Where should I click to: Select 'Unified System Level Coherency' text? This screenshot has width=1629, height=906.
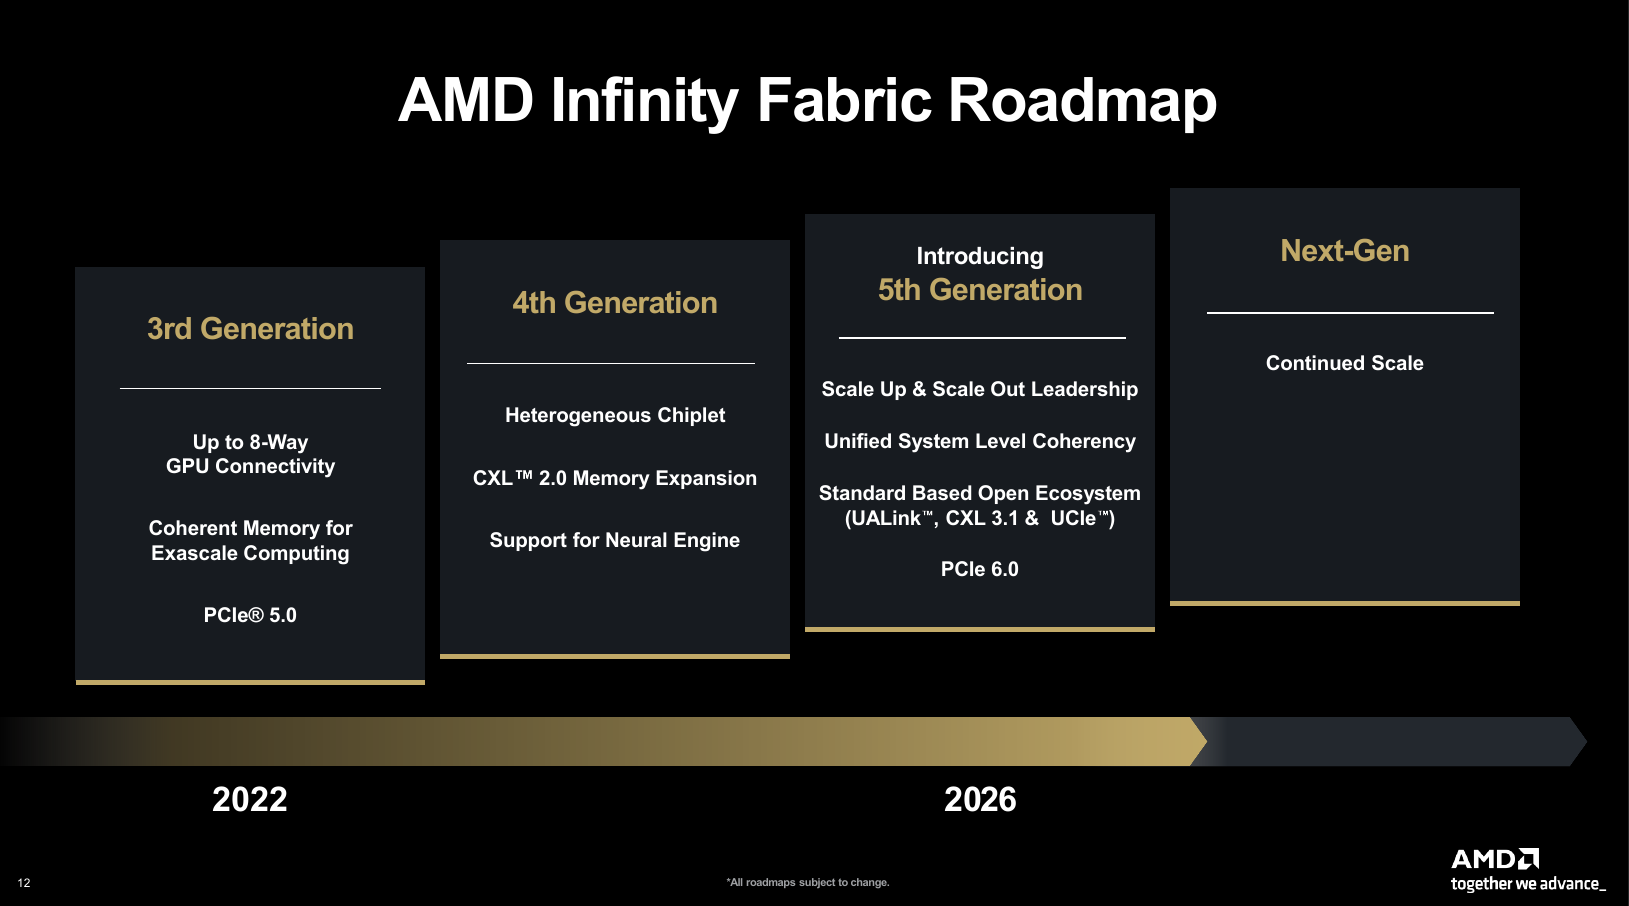click(x=980, y=441)
